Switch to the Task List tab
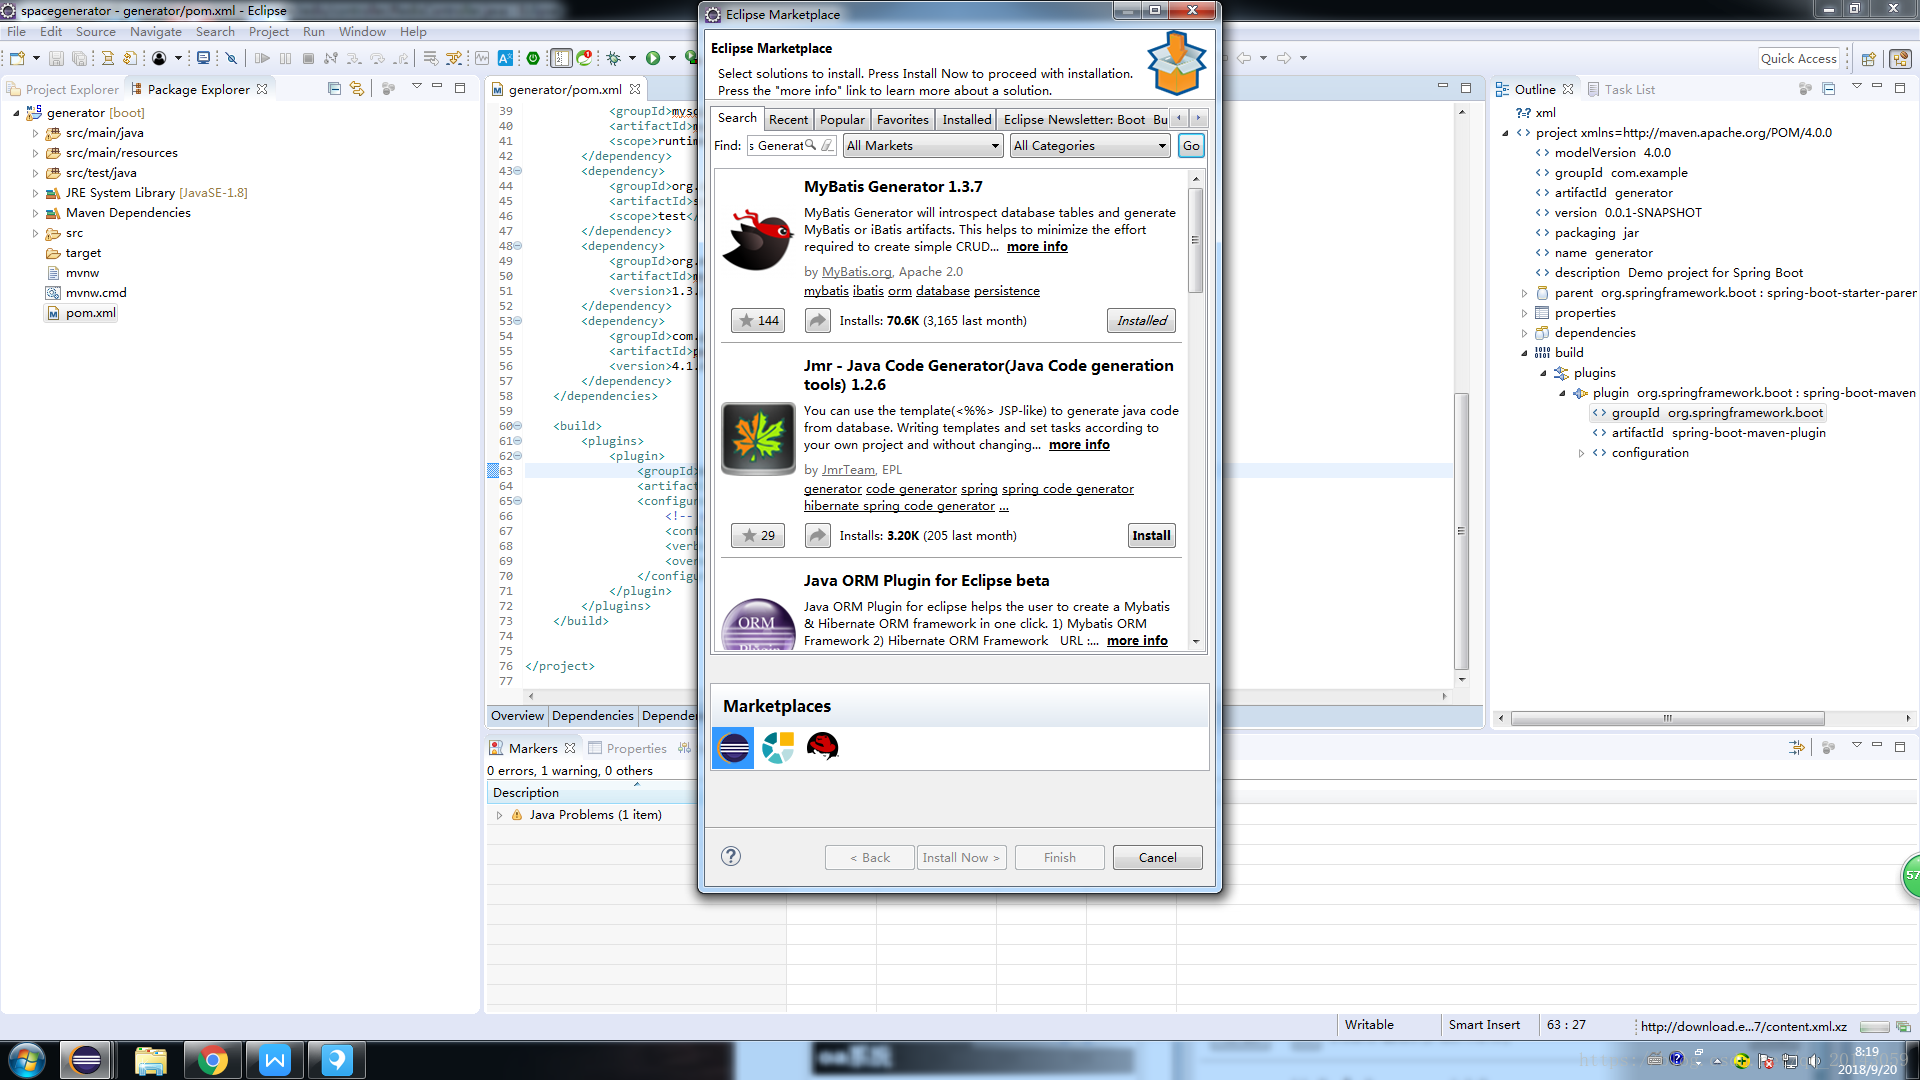The height and width of the screenshot is (1080, 1920). coord(1620,89)
